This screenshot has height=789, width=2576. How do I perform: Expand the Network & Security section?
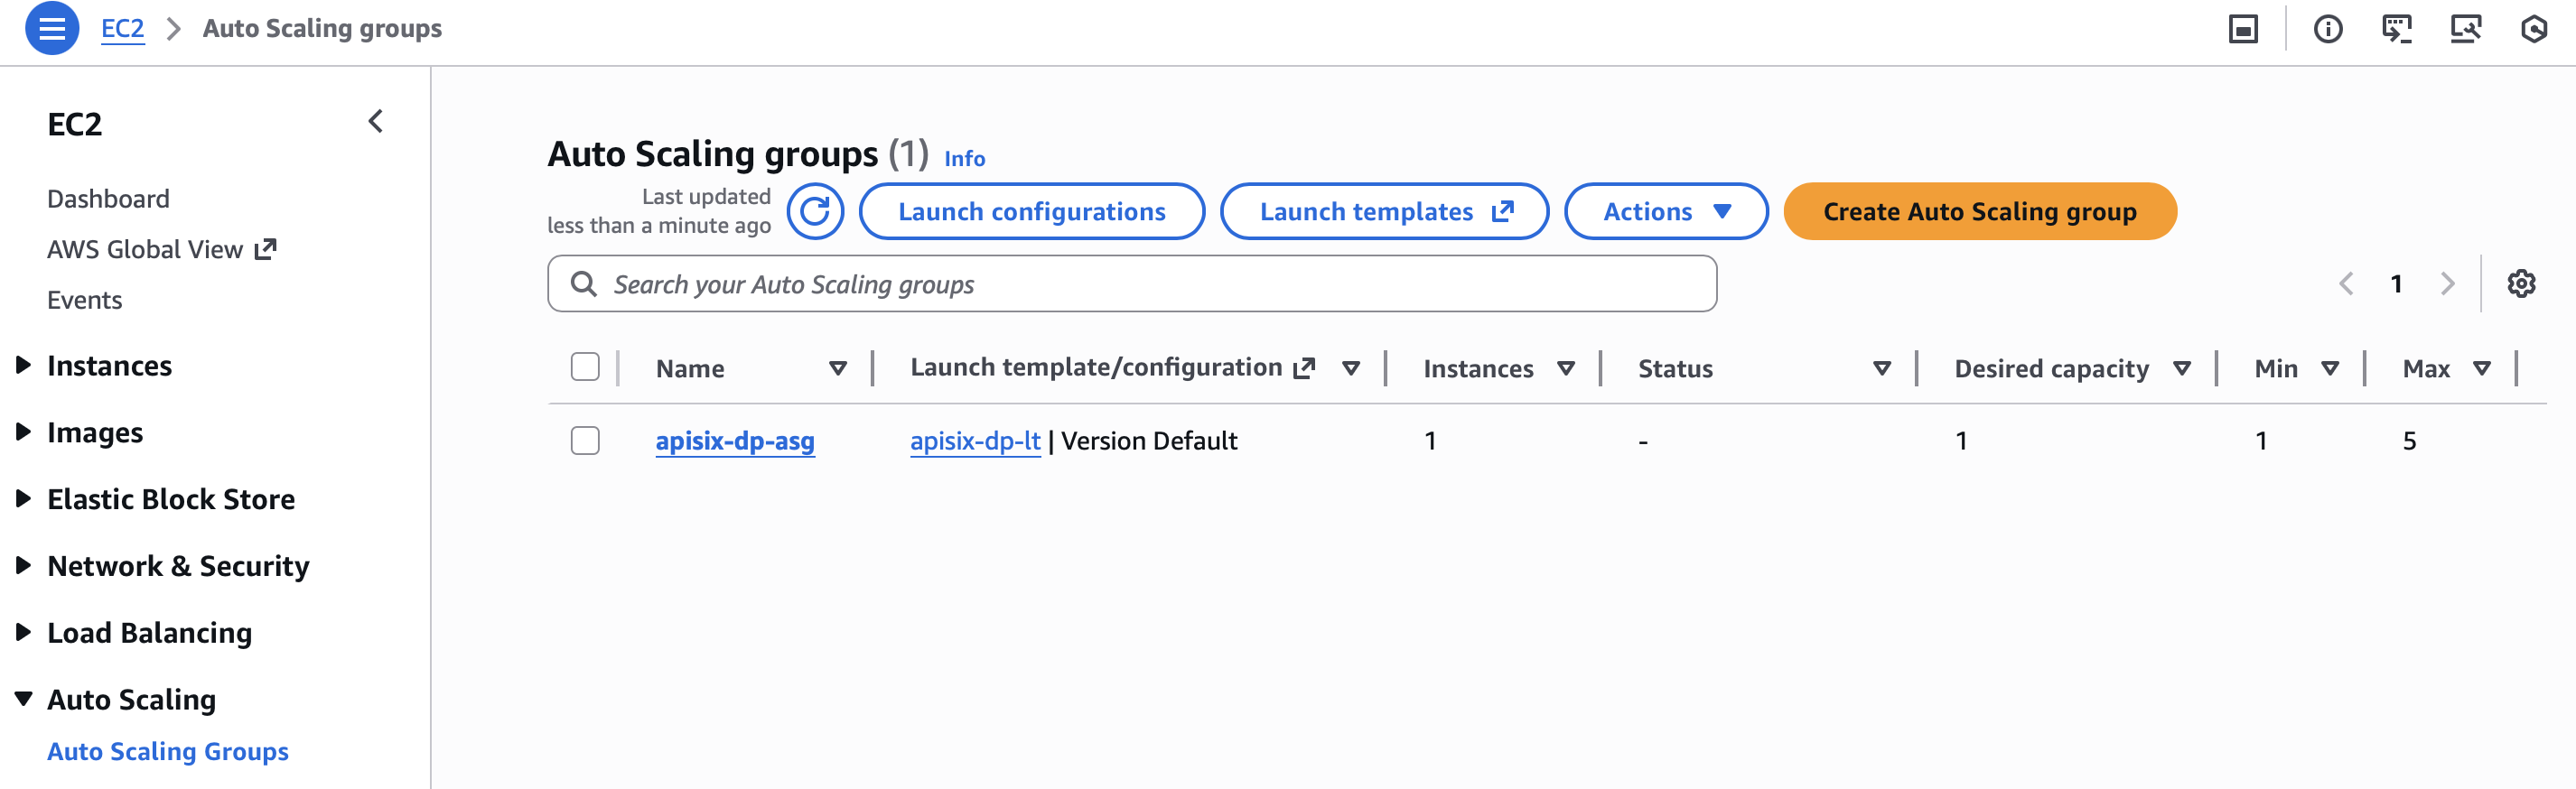click(24, 566)
